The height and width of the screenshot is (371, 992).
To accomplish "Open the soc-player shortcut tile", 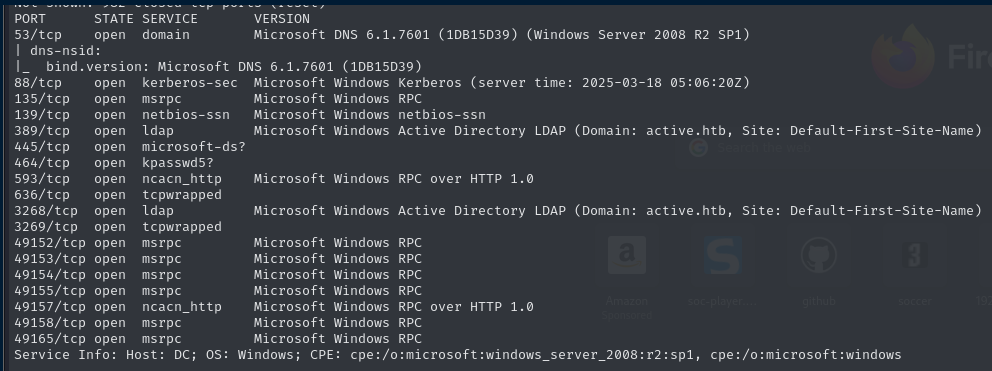I will pos(722,270).
